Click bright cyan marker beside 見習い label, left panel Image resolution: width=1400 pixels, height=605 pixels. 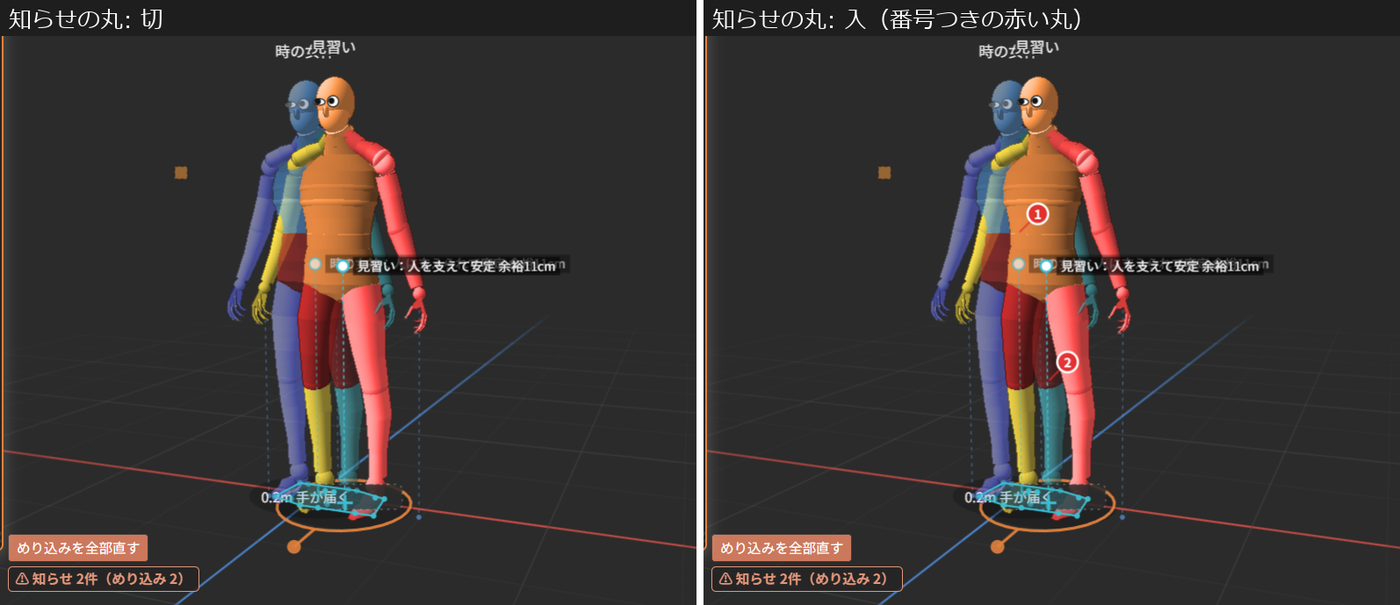pyautogui.click(x=343, y=267)
